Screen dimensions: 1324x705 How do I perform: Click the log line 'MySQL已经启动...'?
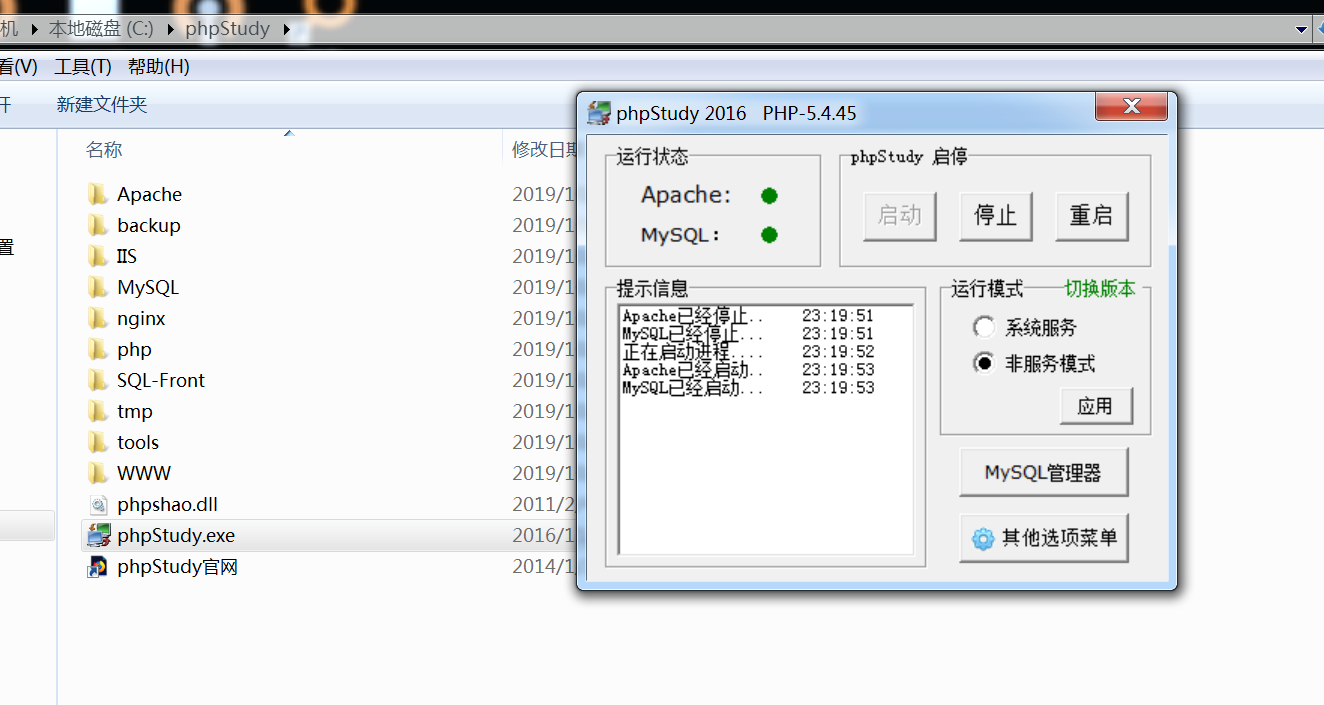748,388
